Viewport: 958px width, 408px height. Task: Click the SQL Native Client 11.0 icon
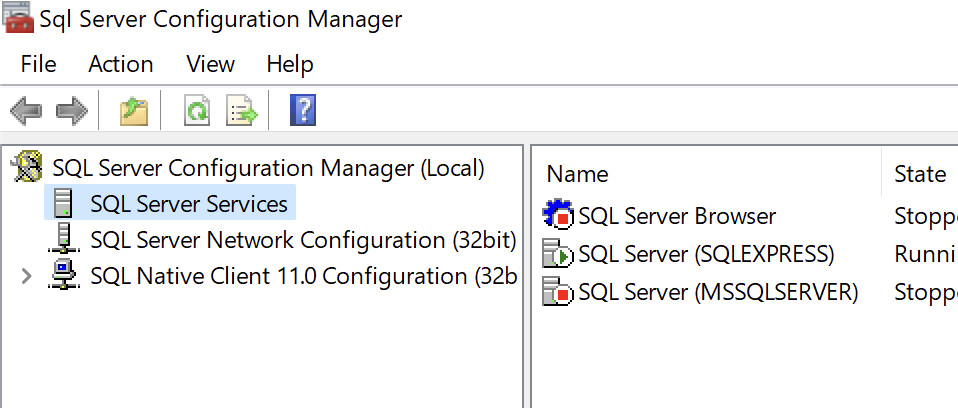(64, 276)
